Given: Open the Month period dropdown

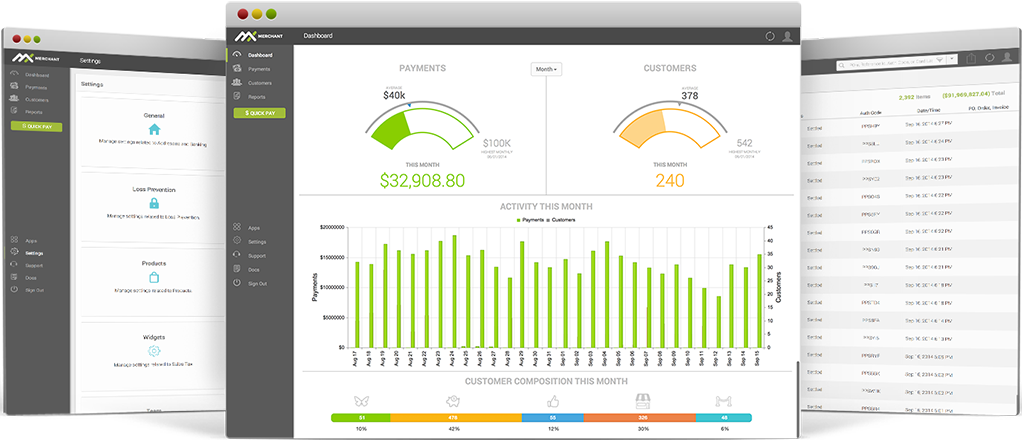Looking at the screenshot, I should coord(546,69).
